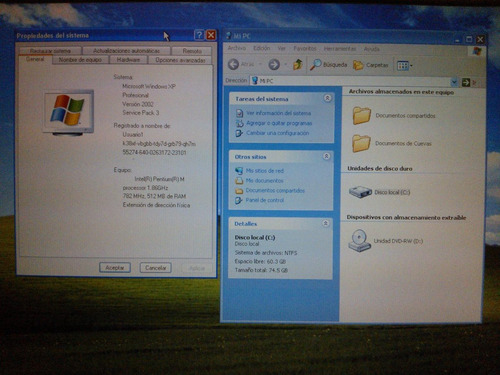This screenshot has height=375, width=500.
Task: Click Ver información del sistema link
Action: click(x=278, y=113)
